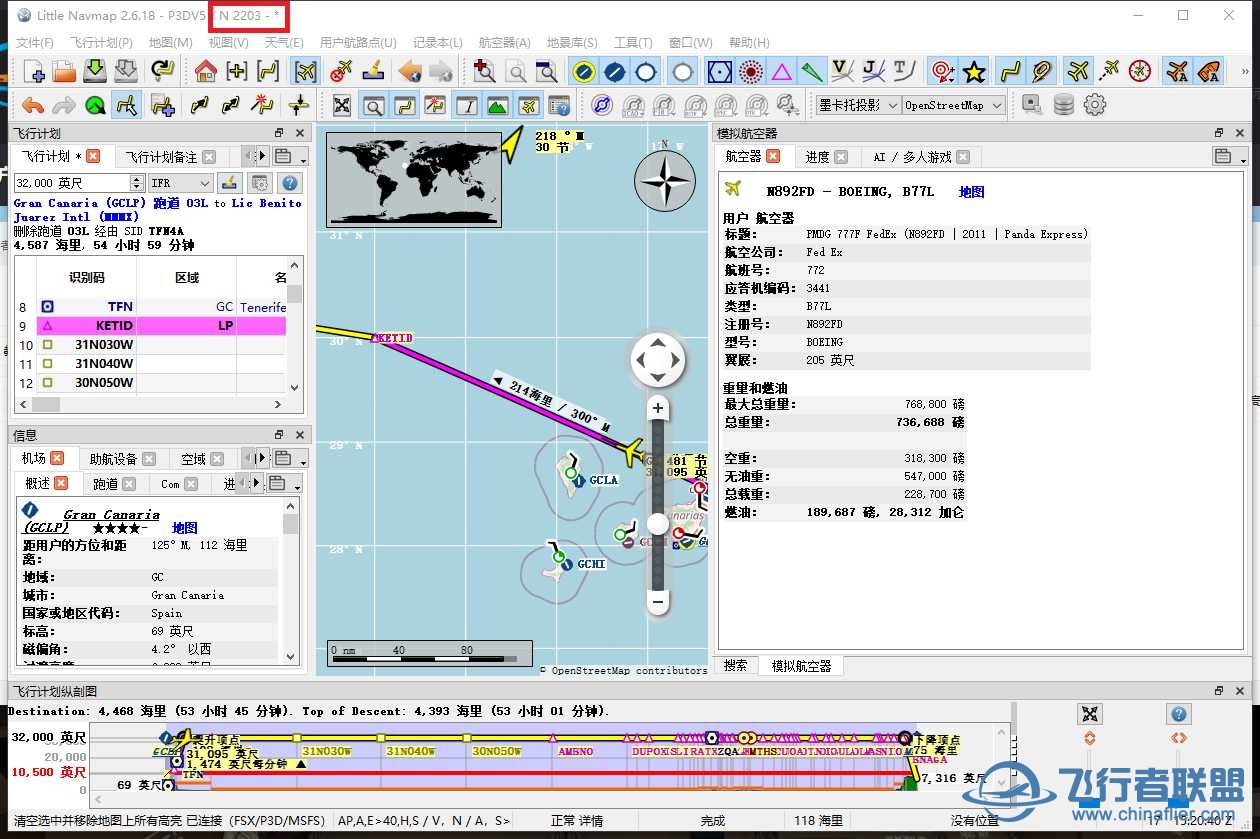
Task: Click the Gran Canaria 地图 link
Action: [x=184, y=528]
